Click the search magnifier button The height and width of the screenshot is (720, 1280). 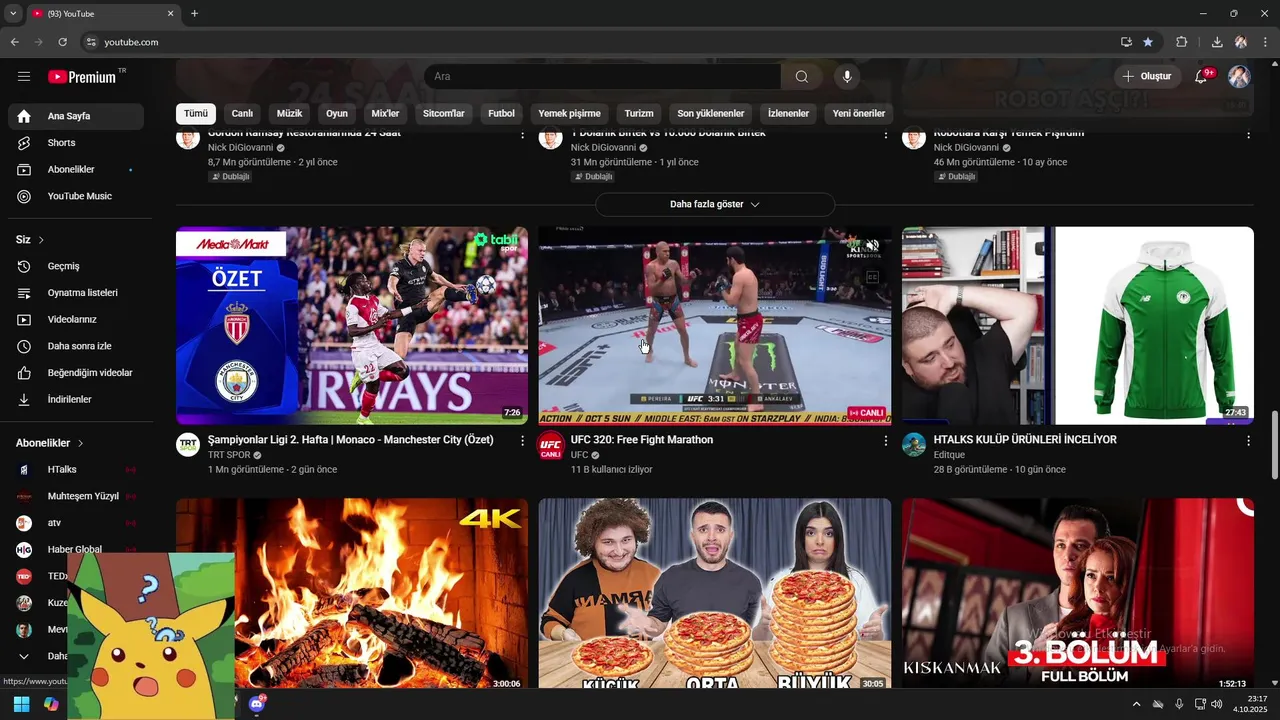pos(801,77)
